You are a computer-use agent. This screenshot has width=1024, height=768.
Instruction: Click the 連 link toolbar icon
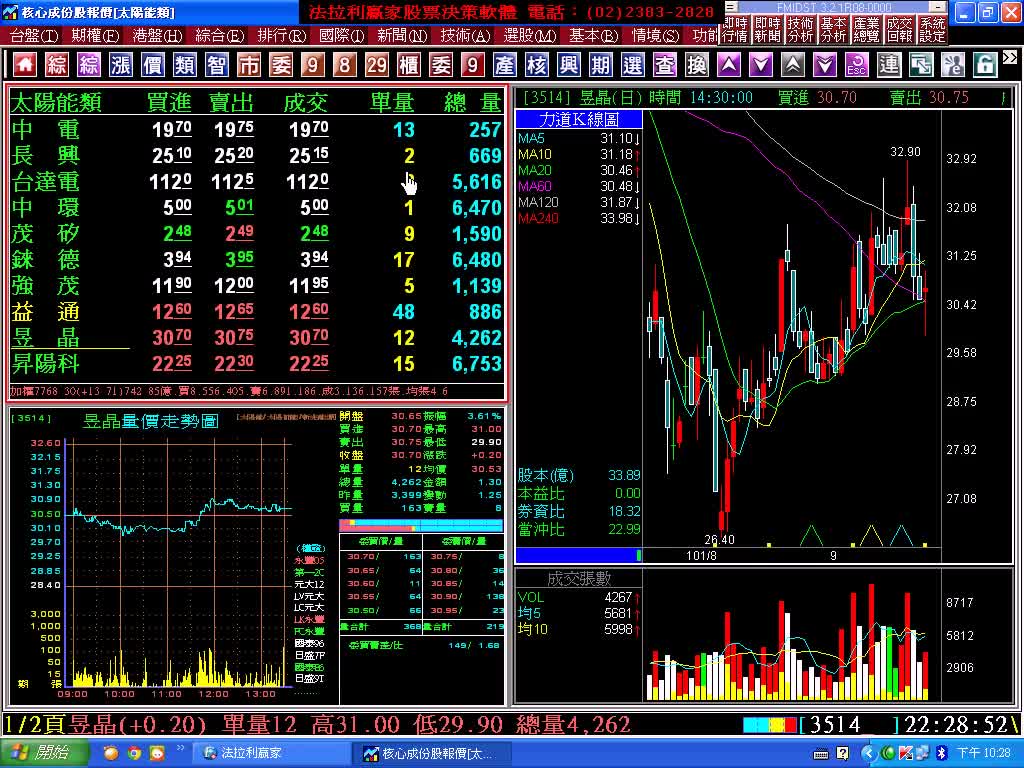click(889, 65)
